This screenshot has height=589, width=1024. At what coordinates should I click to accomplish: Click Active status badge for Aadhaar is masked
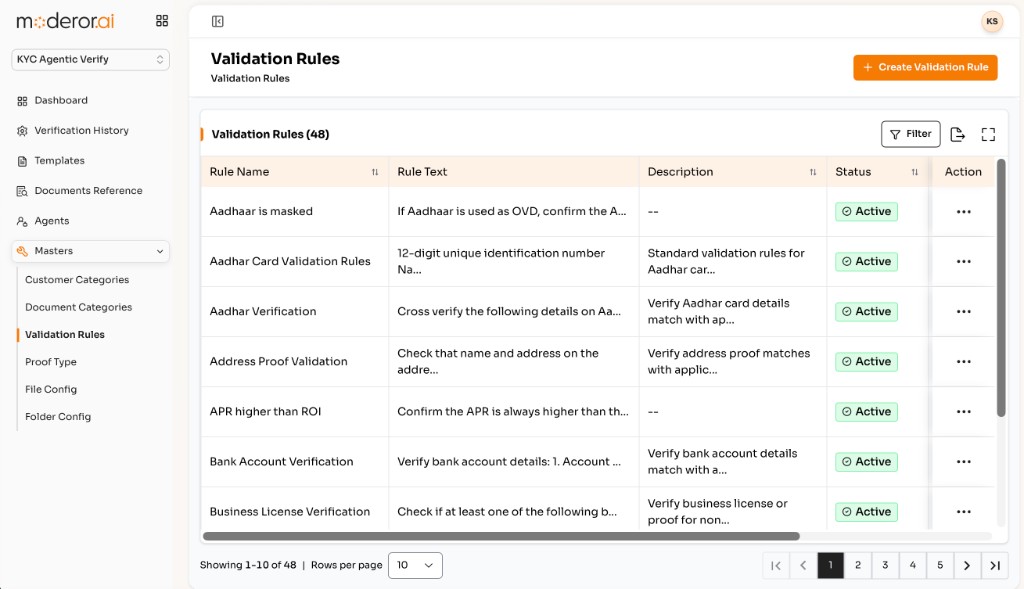pyautogui.click(x=867, y=212)
